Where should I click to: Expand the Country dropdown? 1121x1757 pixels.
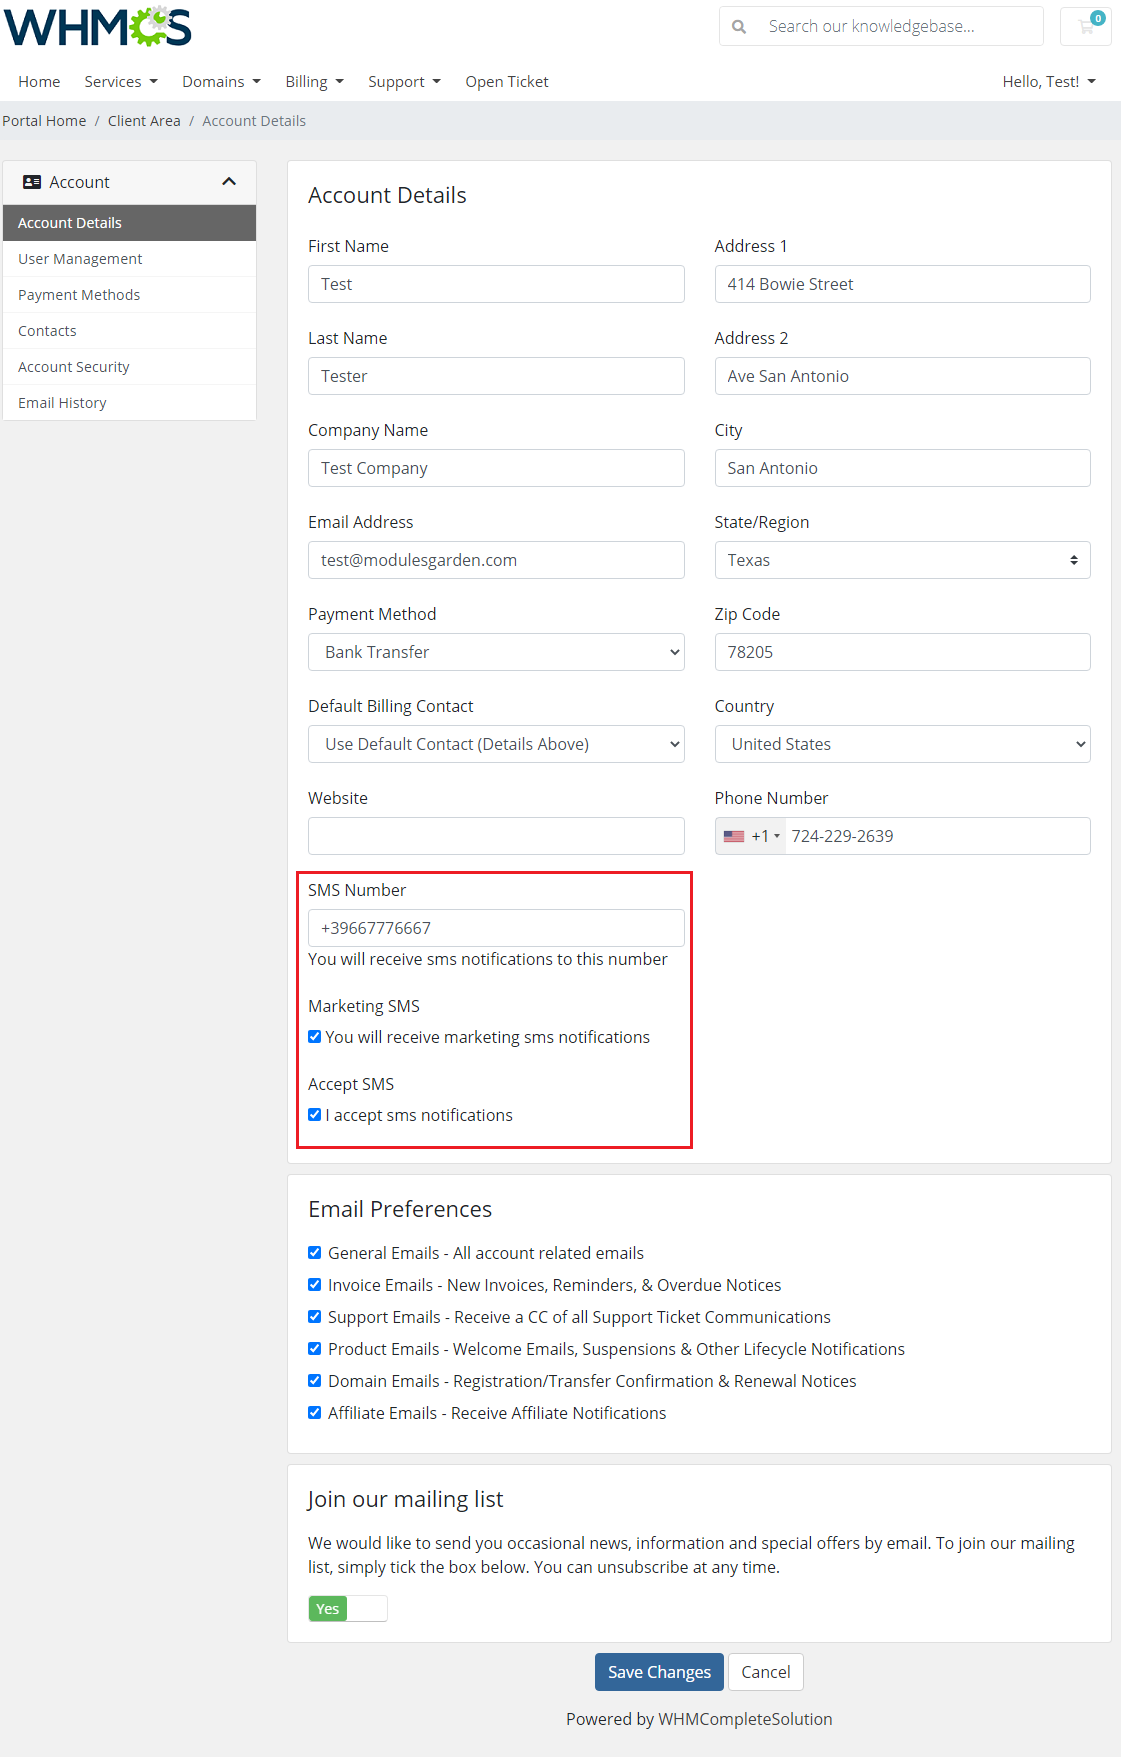pyautogui.click(x=902, y=744)
